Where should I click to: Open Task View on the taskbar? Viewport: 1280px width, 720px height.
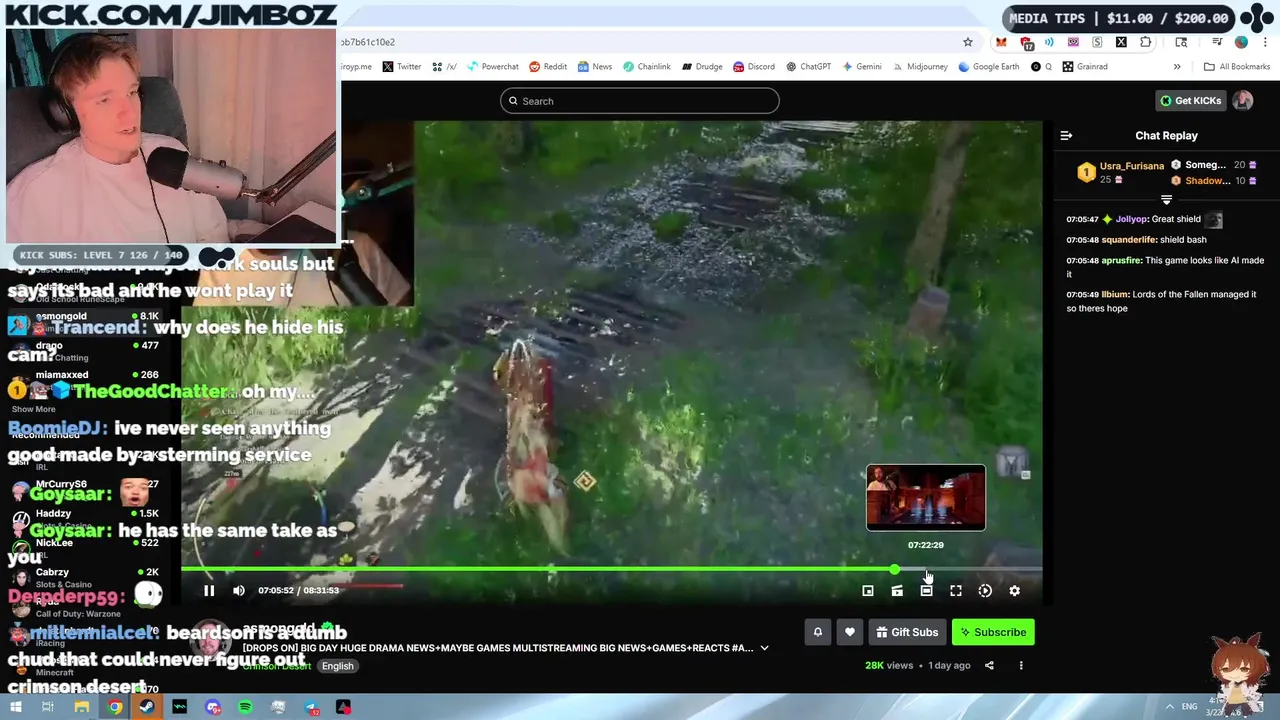pos(47,707)
